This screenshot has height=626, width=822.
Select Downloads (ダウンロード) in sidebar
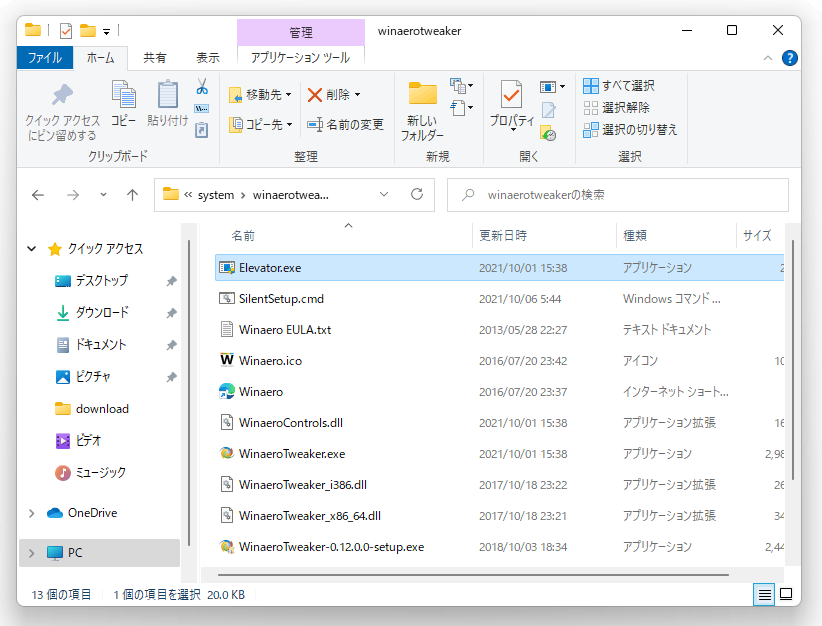tap(101, 312)
